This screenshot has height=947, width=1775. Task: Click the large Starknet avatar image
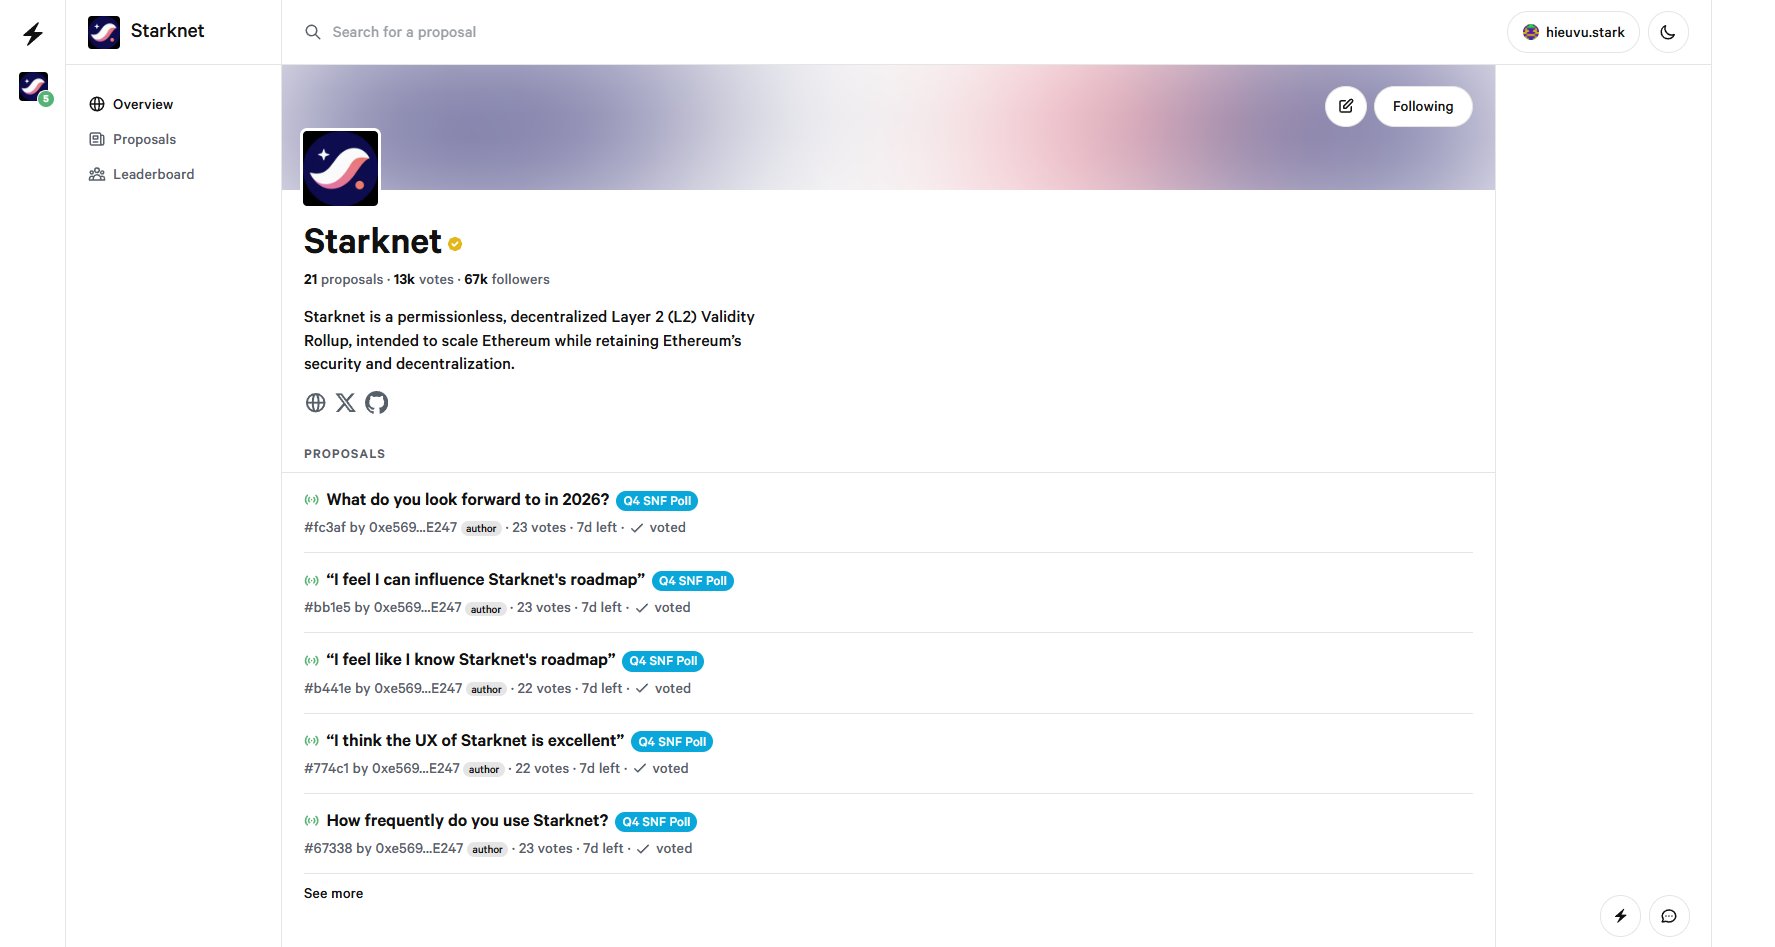[341, 168]
